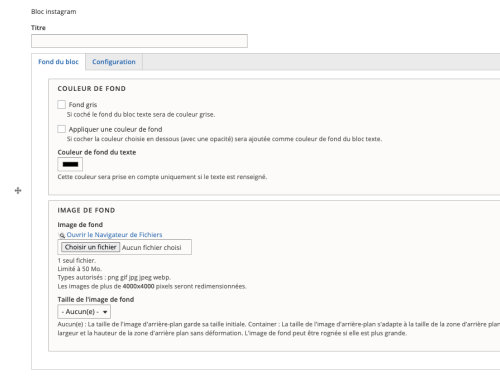
Task: Click the Limité à 50 Mo. text
Action: tap(80, 269)
